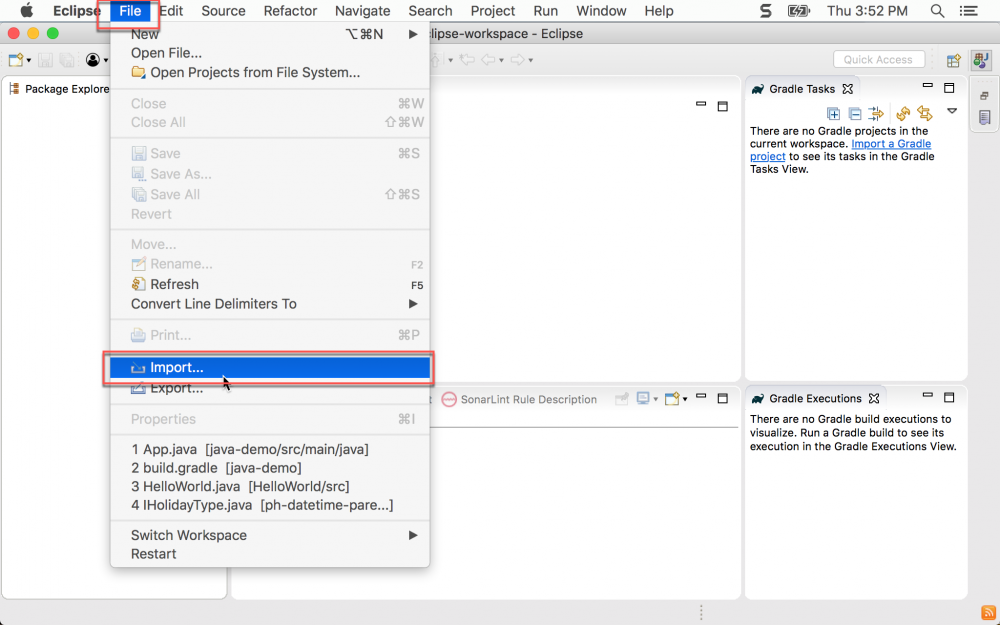
Task: Click the Display Selected Console icon
Action: coord(643,399)
